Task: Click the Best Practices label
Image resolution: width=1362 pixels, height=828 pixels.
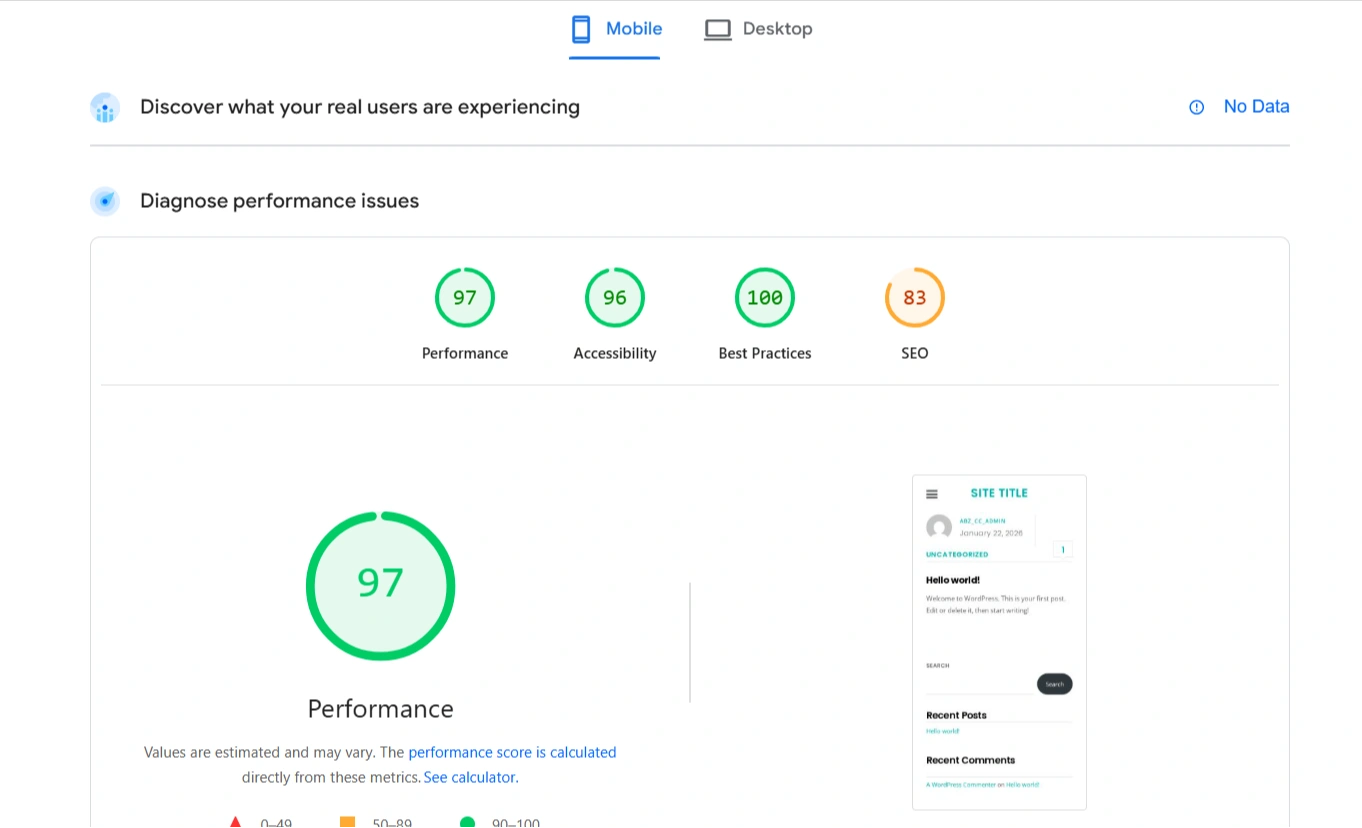Action: [765, 353]
